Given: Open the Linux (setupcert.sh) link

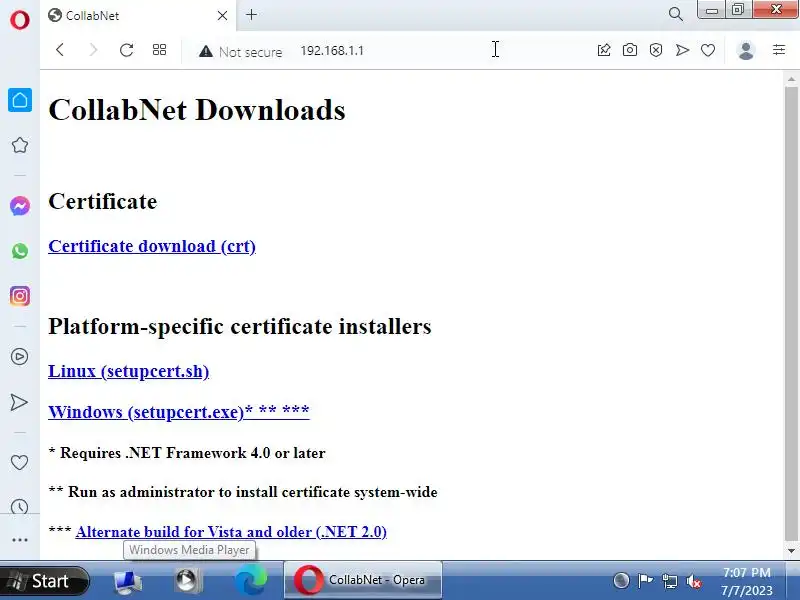Looking at the screenshot, I should coord(129,371).
